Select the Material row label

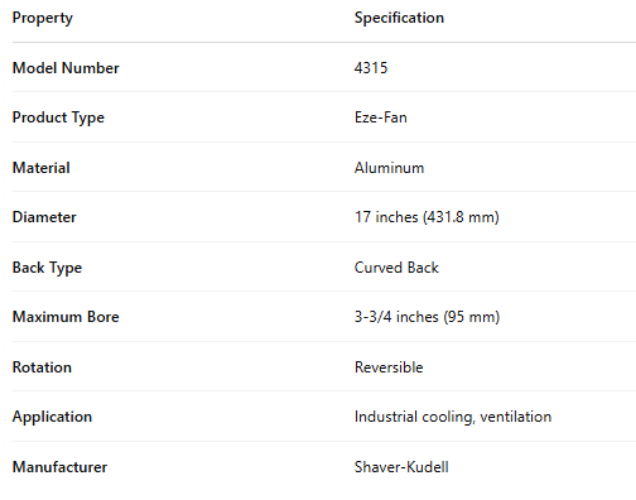(x=41, y=168)
